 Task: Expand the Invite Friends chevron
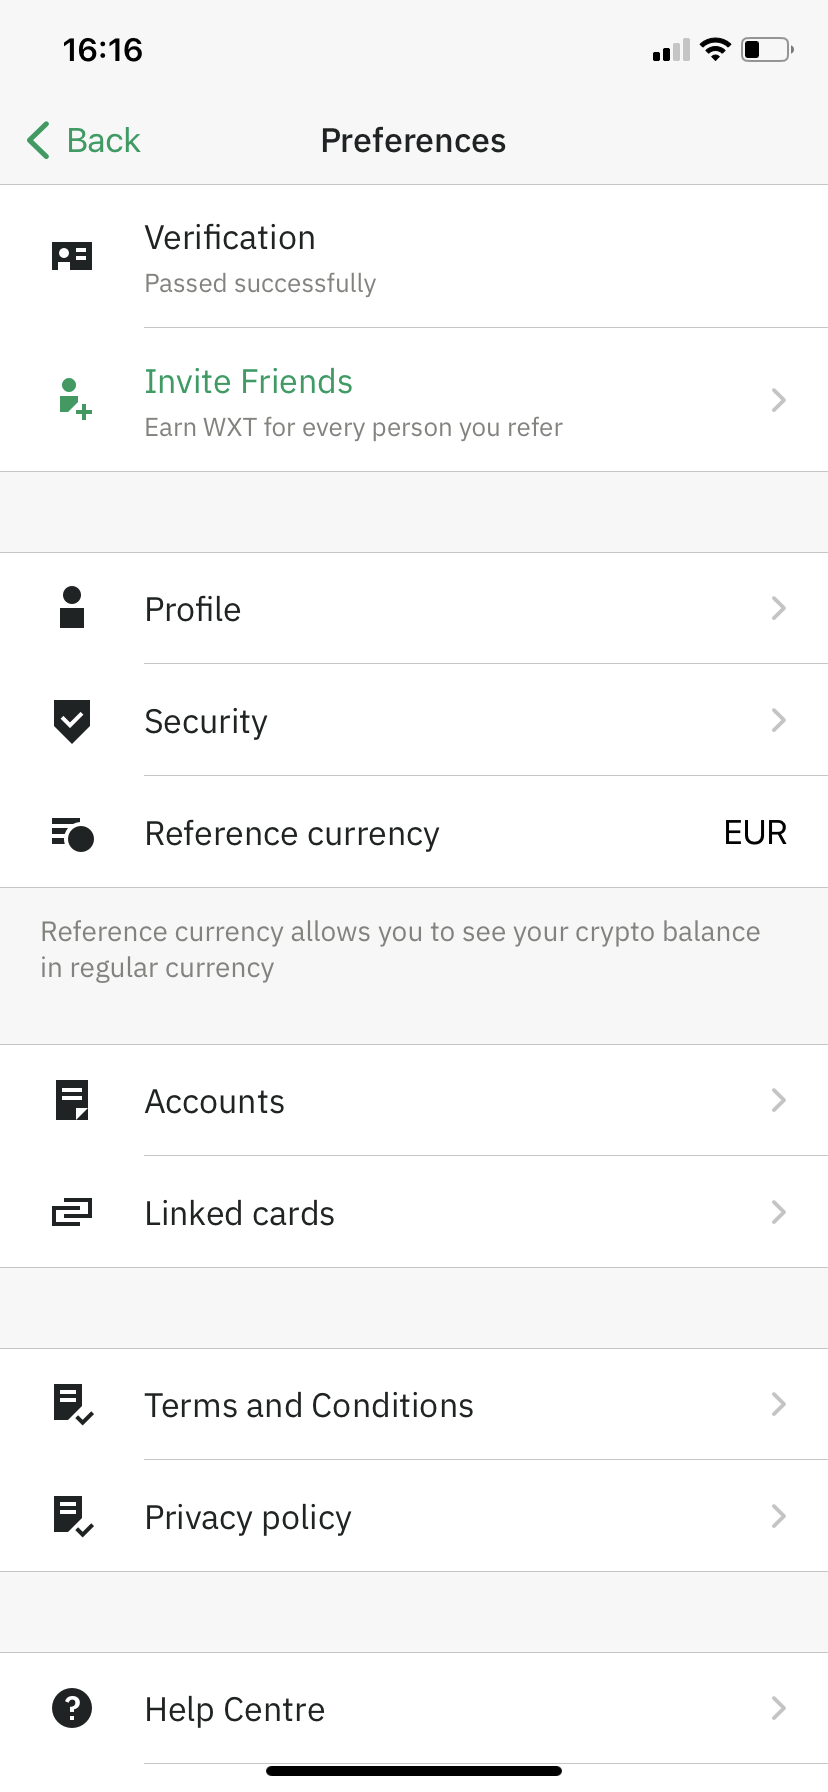778,401
